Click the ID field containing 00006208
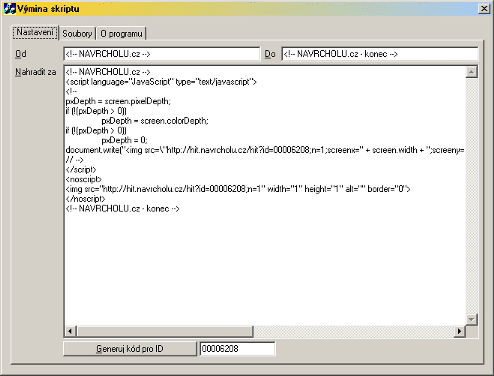The width and height of the screenshot is (494, 376). click(237, 349)
